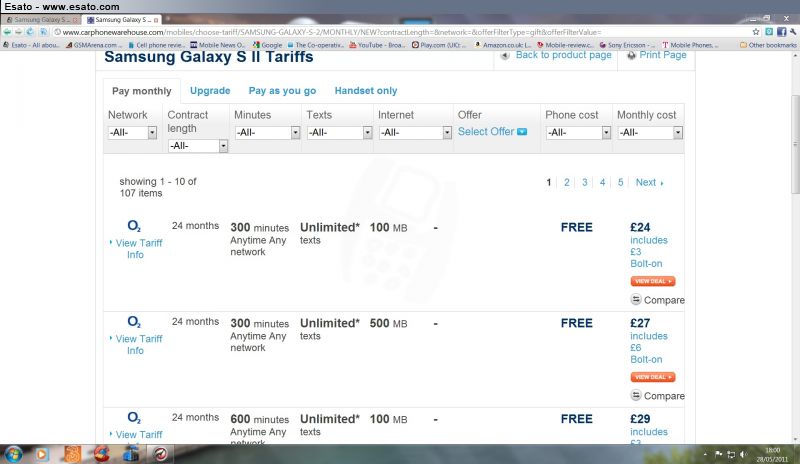Screen dimensions: 800x464
Task: Switch to the Upgrade tab
Action: (210, 90)
